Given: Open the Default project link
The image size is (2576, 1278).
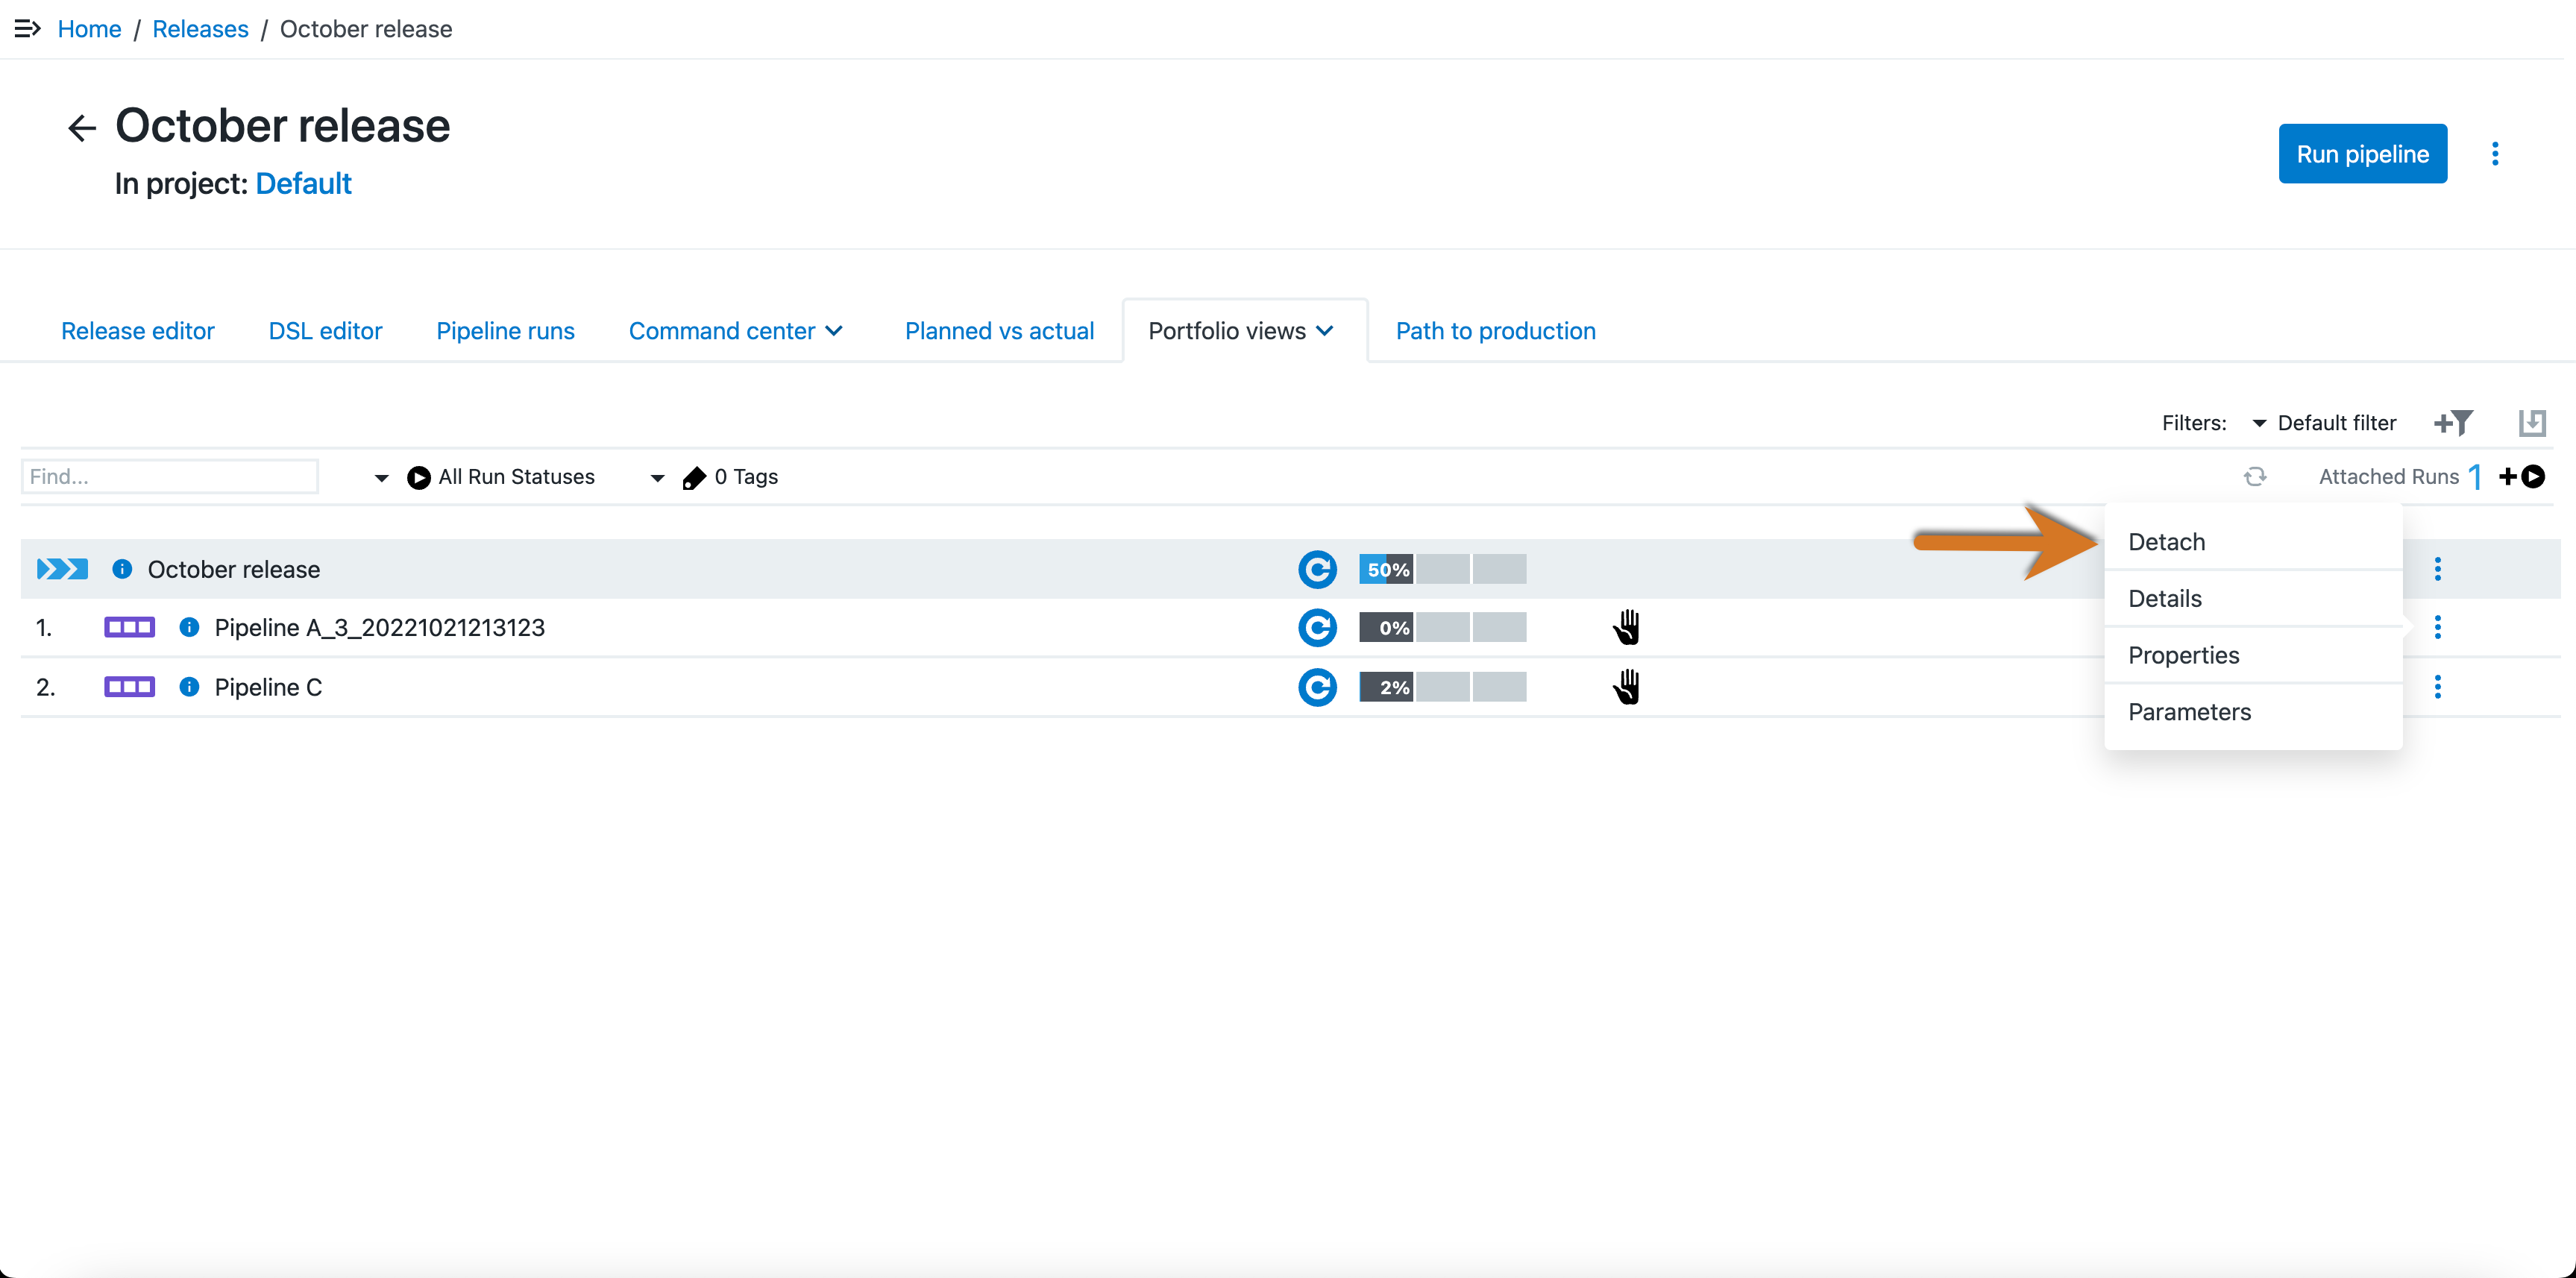Looking at the screenshot, I should click(x=303, y=184).
